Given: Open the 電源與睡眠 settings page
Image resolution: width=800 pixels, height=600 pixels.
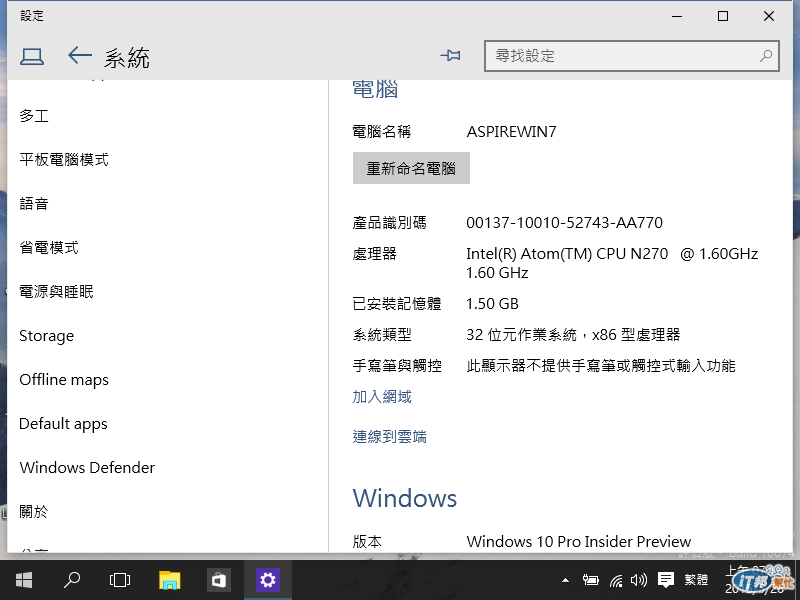Looking at the screenshot, I should pyautogui.click(x=57, y=291).
